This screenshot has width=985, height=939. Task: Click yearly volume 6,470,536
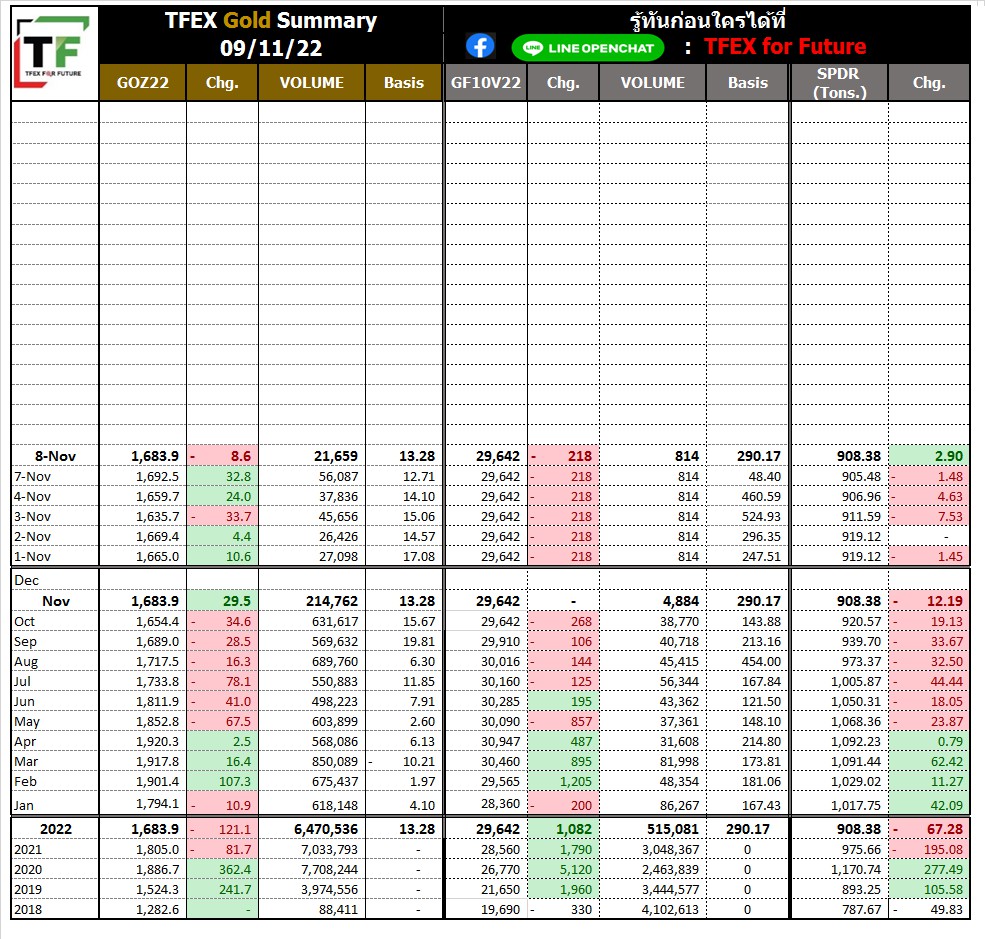pyautogui.click(x=326, y=829)
